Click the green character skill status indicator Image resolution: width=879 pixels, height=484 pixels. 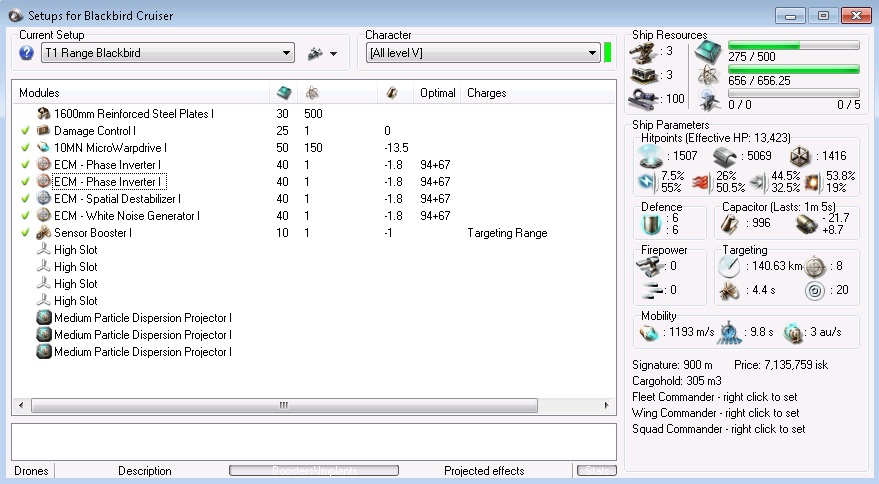(x=608, y=53)
